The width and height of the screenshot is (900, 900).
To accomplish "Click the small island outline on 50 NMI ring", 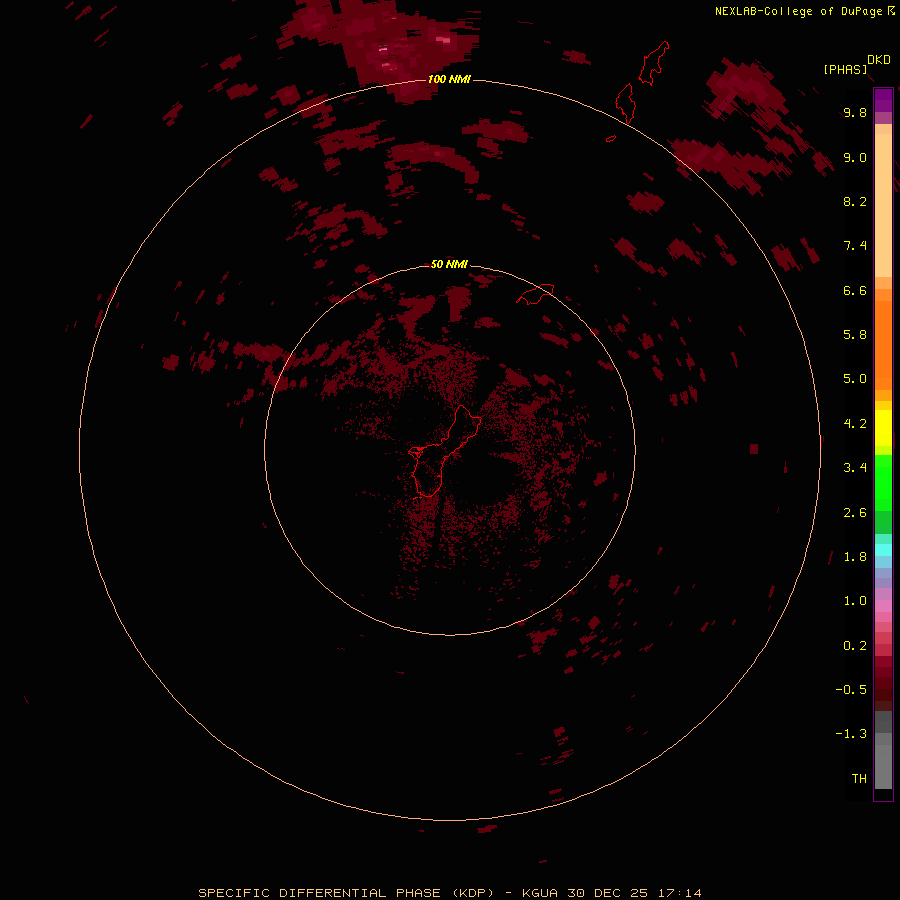I will click(x=536, y=294).
